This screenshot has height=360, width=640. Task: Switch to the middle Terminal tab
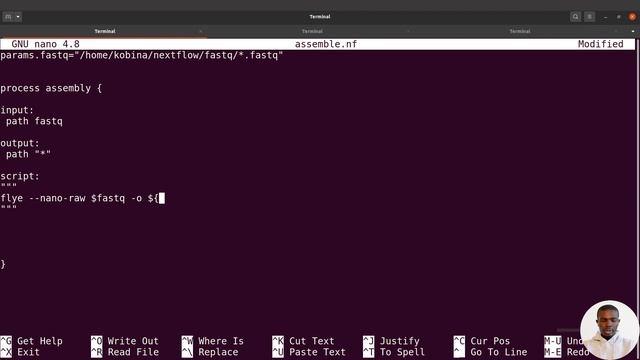tap(312, 31)
